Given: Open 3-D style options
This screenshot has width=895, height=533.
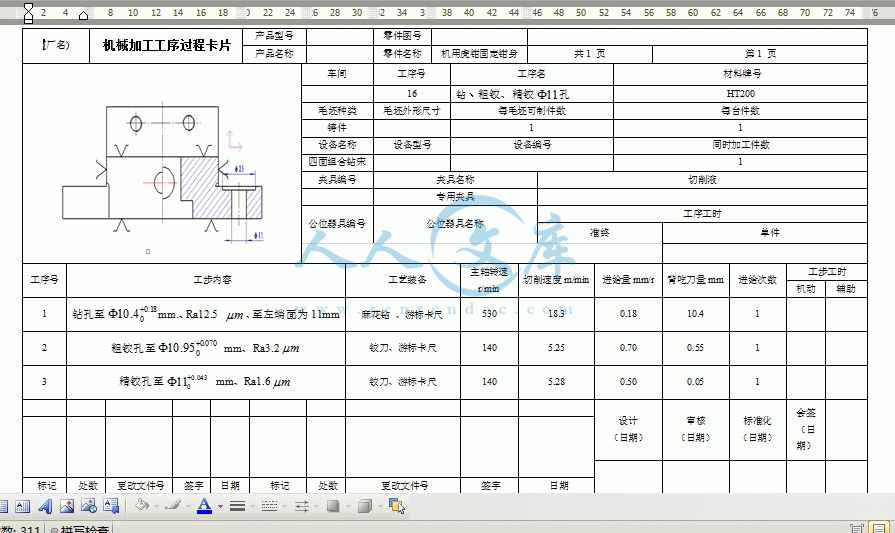Looking at the screenshot, I should [365, 506].
